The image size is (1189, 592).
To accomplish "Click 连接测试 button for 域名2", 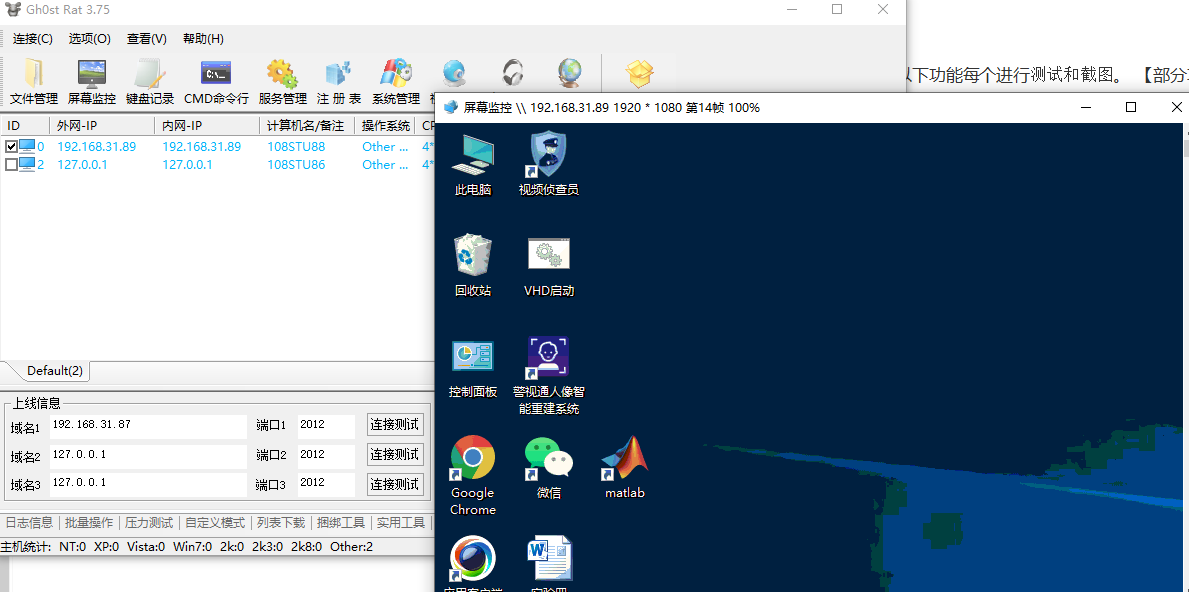I will 395,455.
